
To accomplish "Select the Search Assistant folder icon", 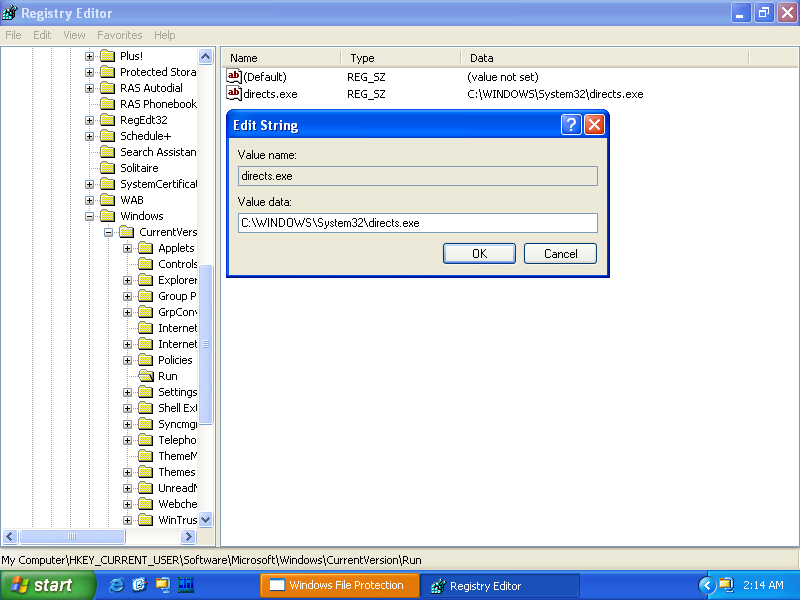I will pos(107,152).
